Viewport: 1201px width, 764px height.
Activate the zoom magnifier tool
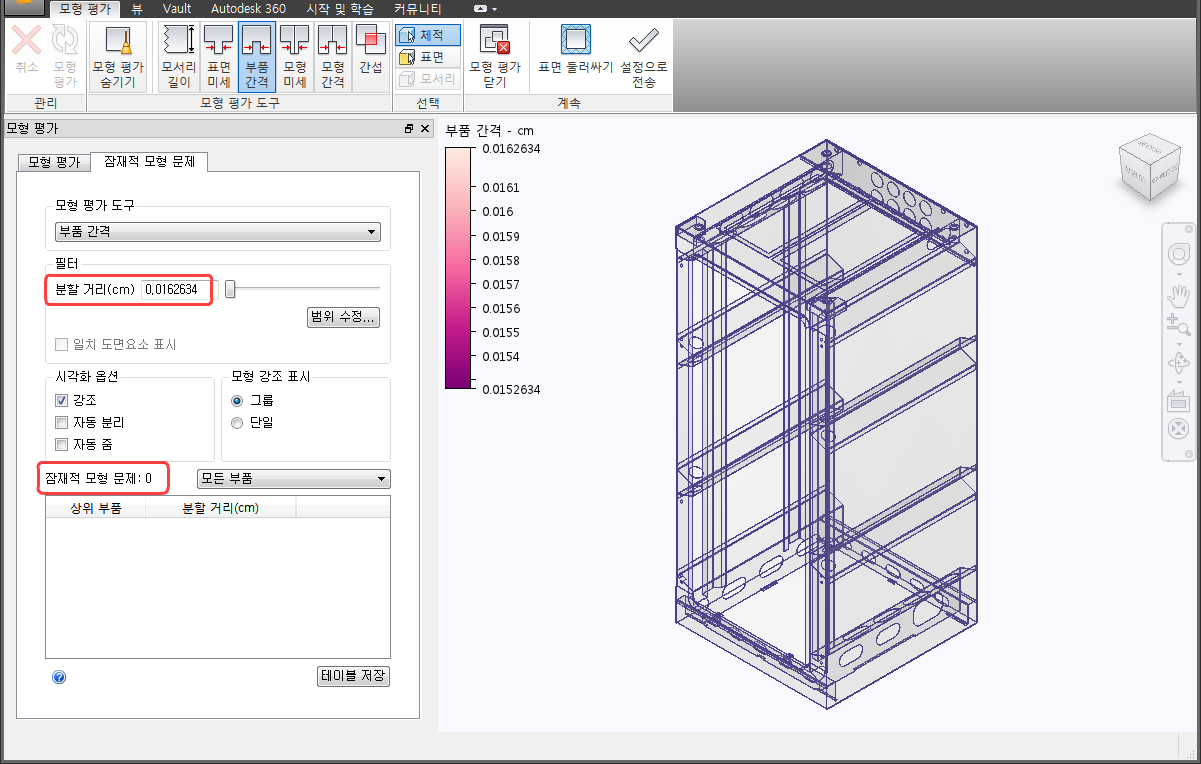[x=1178, y=323]
